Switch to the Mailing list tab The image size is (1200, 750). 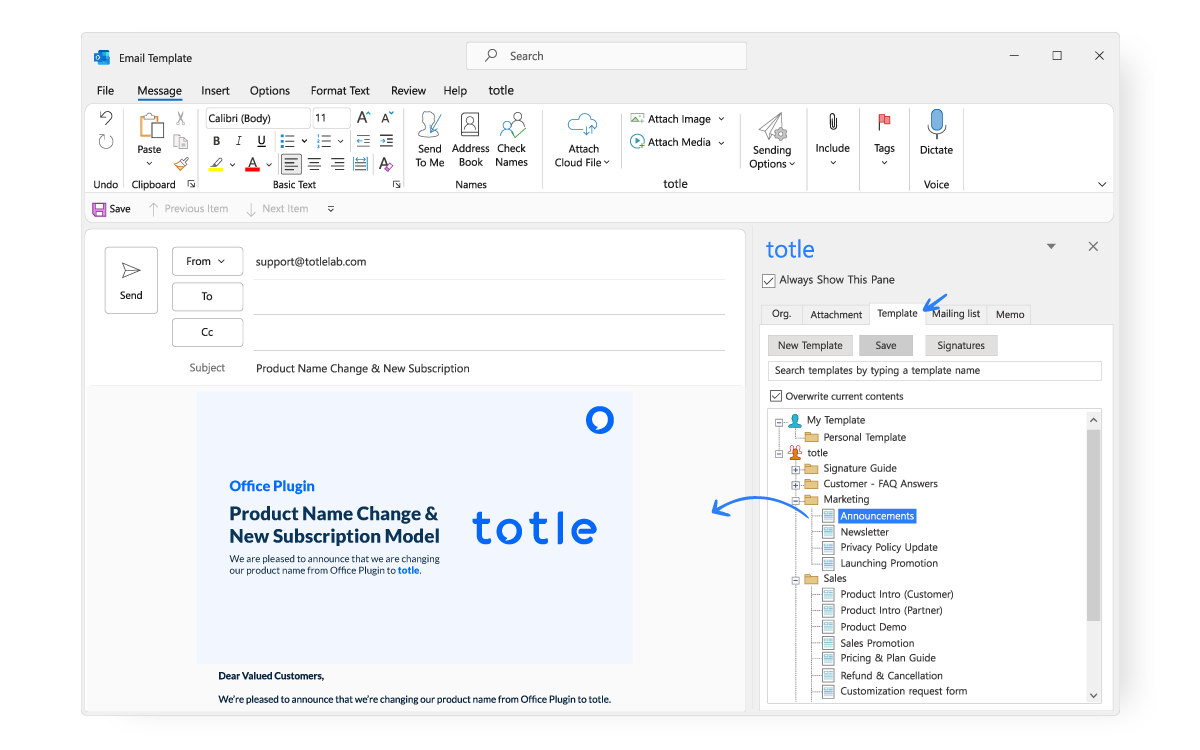955,313
